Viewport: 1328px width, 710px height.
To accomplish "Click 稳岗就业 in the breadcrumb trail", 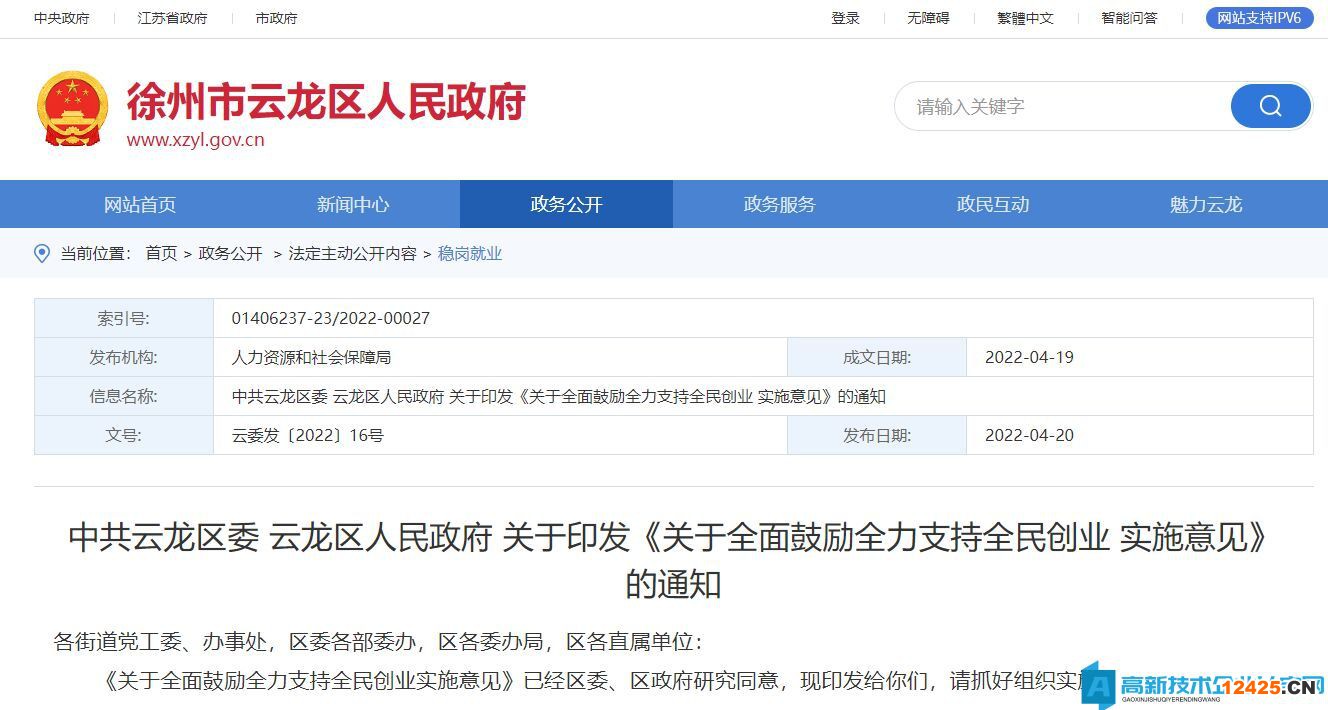I will coord(470,253).
